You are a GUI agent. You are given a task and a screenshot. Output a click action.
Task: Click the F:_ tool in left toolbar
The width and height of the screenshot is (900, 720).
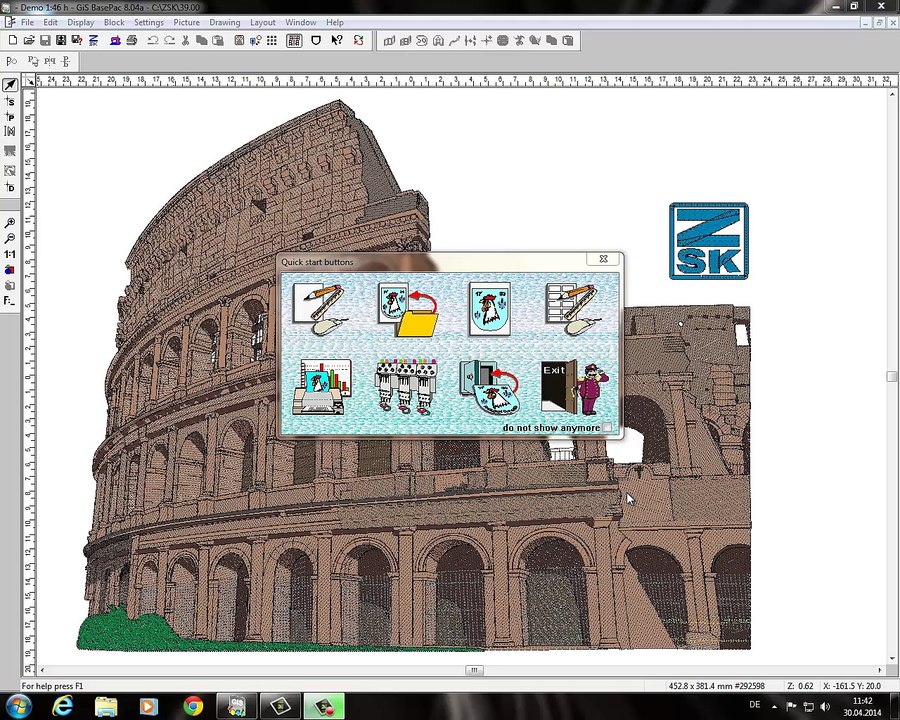click(x=10, y=301)
